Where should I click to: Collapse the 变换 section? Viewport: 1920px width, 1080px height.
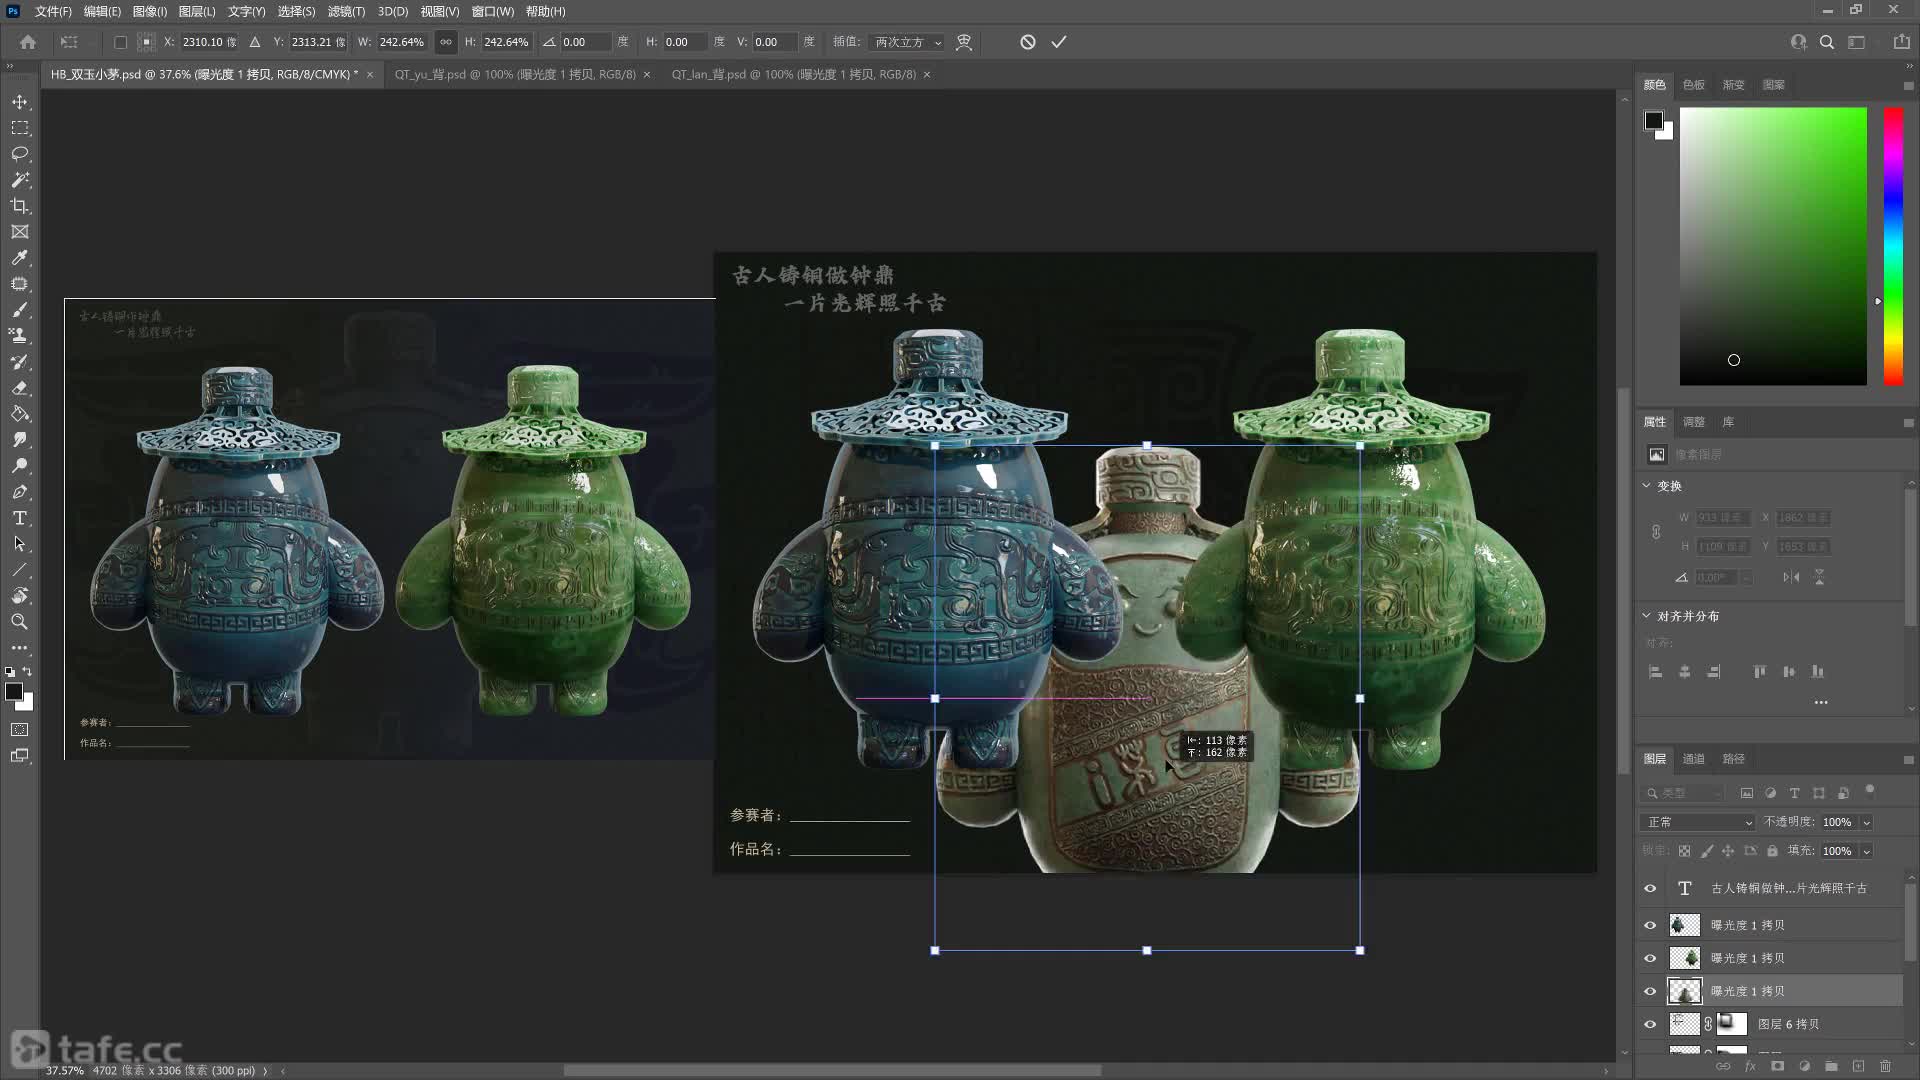[1647, 485]
